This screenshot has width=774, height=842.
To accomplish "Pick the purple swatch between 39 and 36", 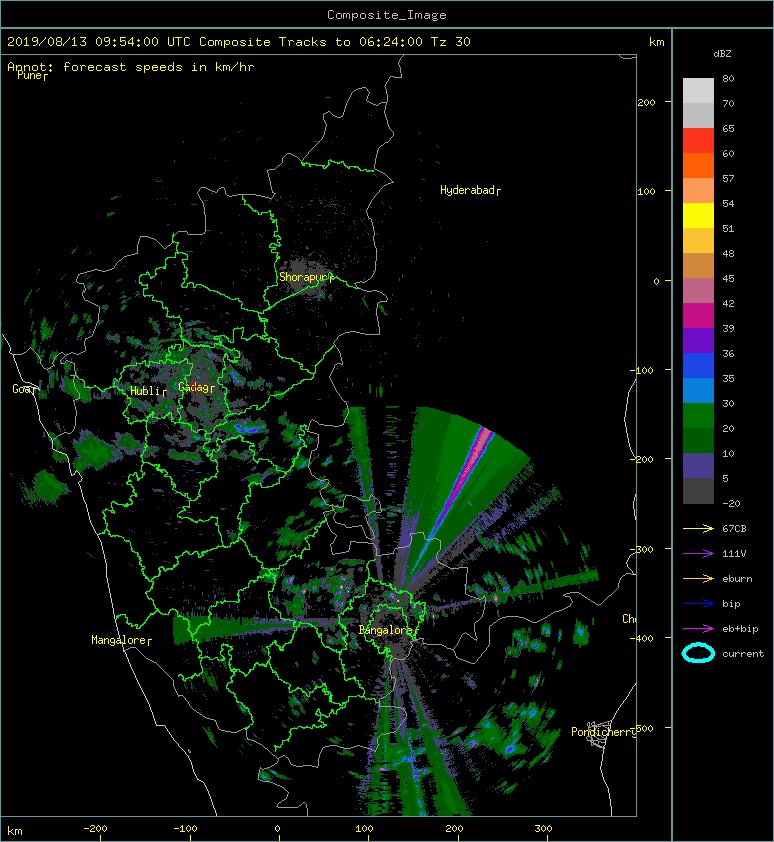I will (698, 340).
